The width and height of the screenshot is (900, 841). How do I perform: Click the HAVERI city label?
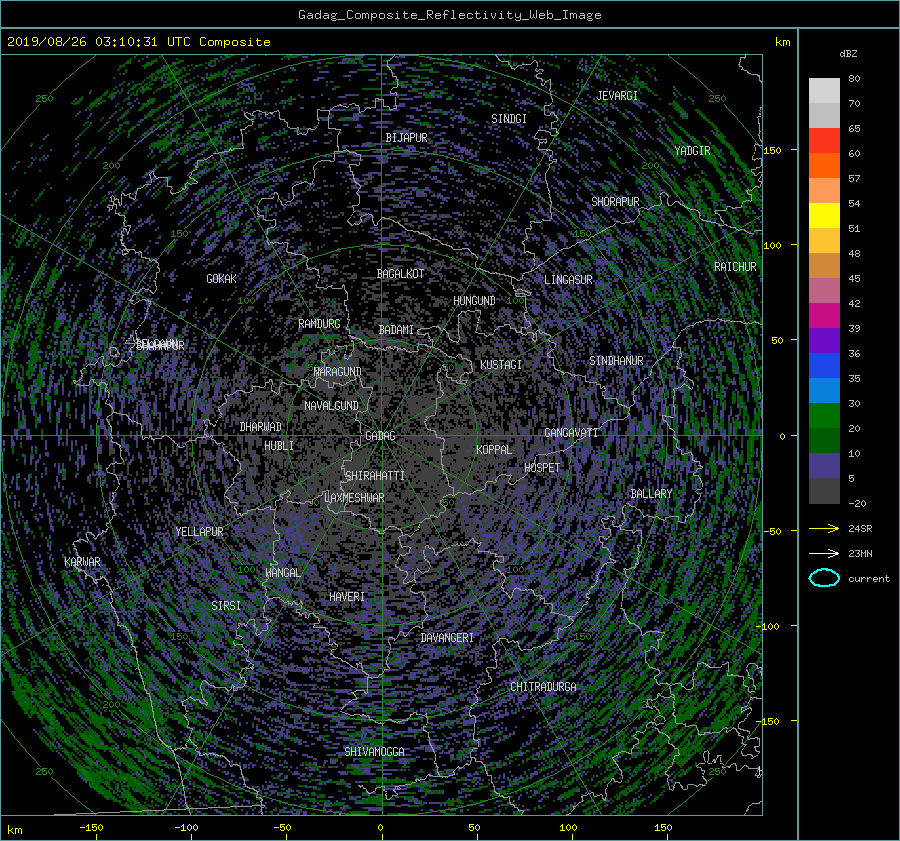[x=347, y=597]
